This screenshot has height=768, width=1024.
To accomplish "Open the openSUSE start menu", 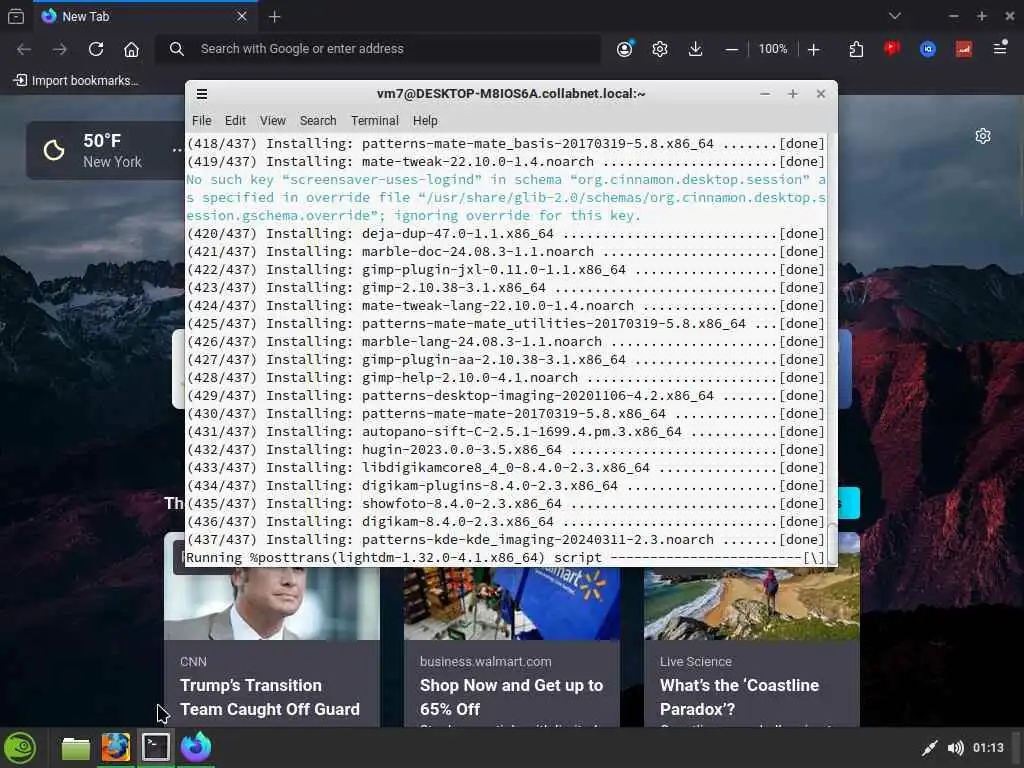I will click(x=20, y=748).
